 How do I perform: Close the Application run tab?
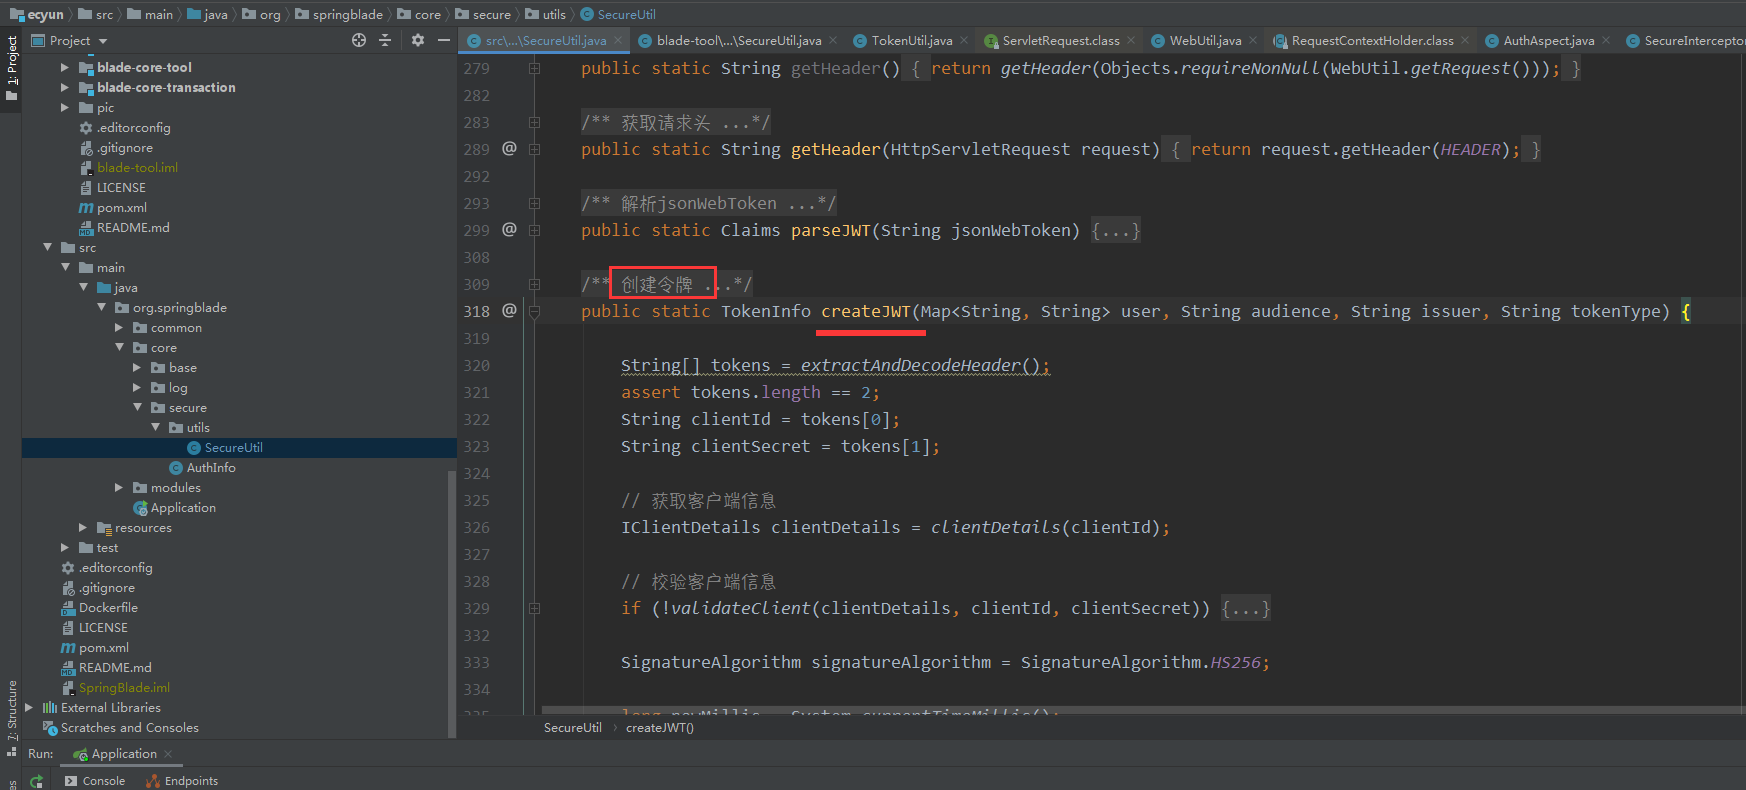pyautogui.click(x=168, y=754)
